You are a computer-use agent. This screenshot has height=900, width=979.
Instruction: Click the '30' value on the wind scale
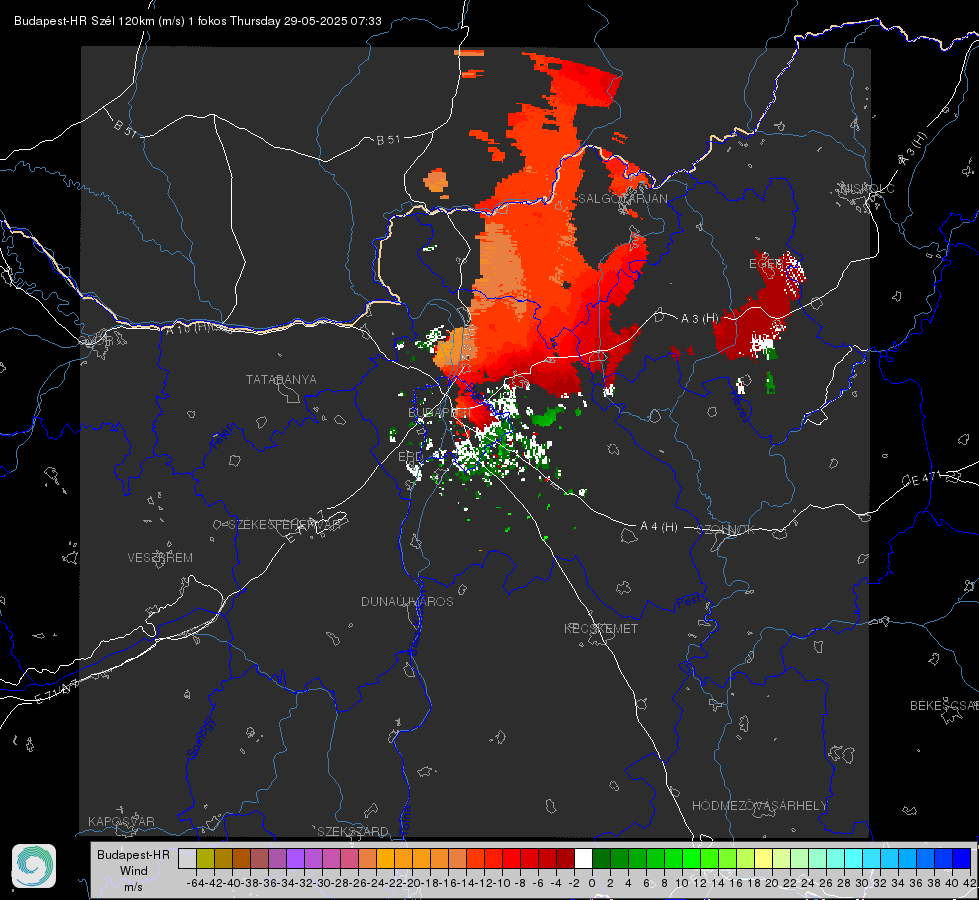coord(862,883)
